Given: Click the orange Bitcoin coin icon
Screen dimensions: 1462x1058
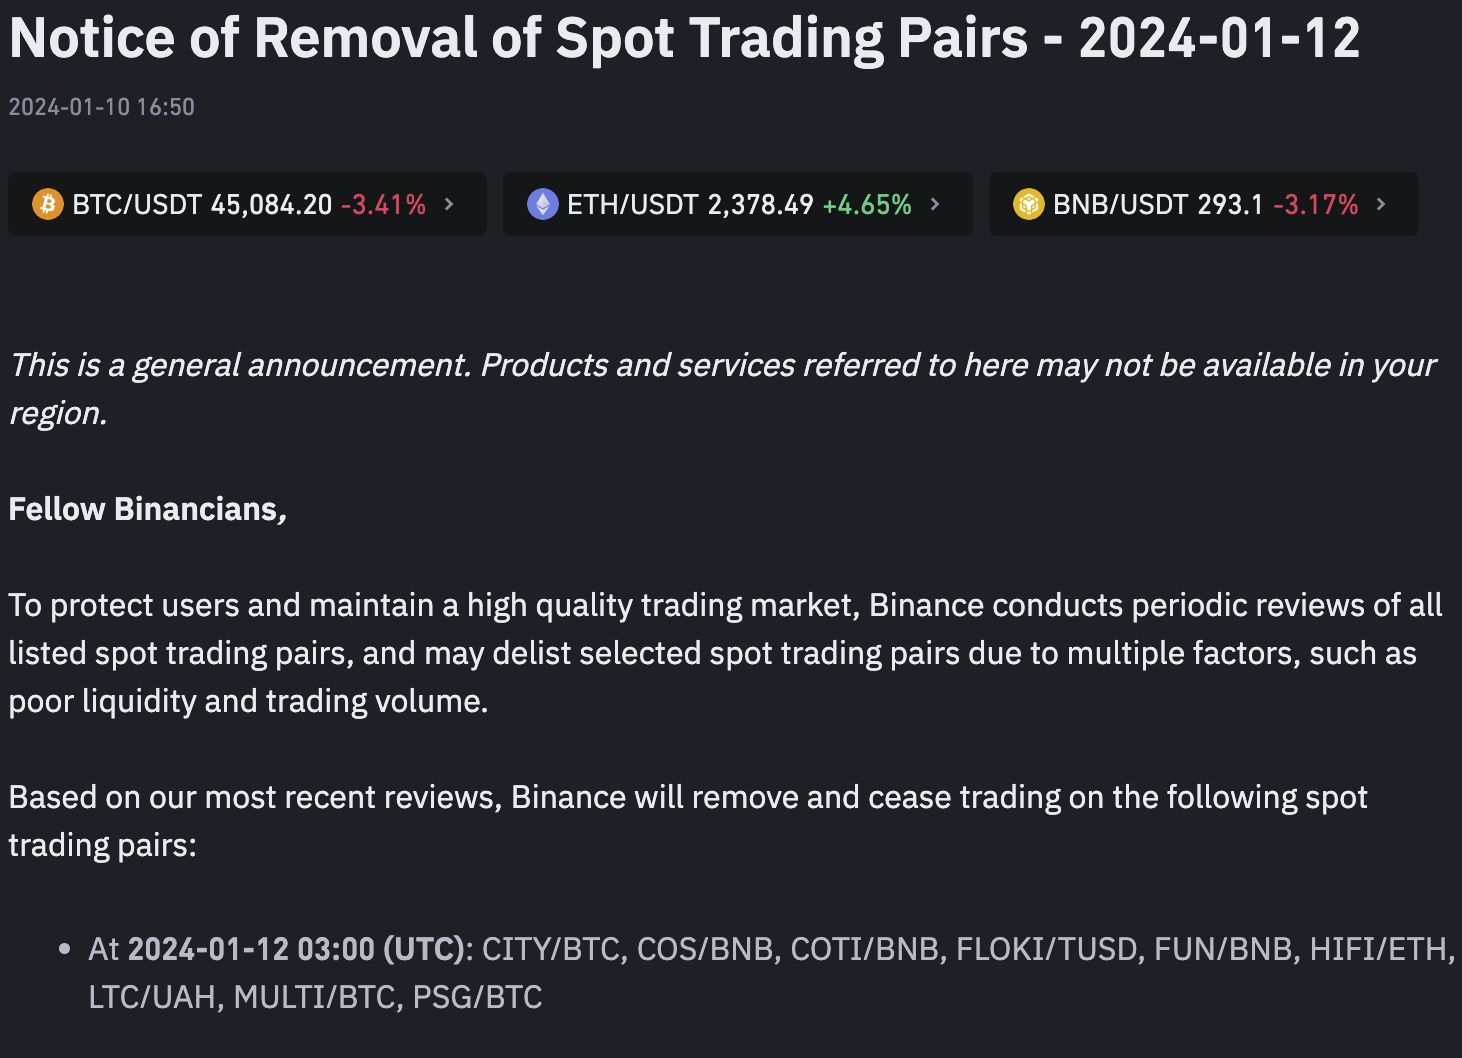Looking at the screenshot, I should point(48,204).
